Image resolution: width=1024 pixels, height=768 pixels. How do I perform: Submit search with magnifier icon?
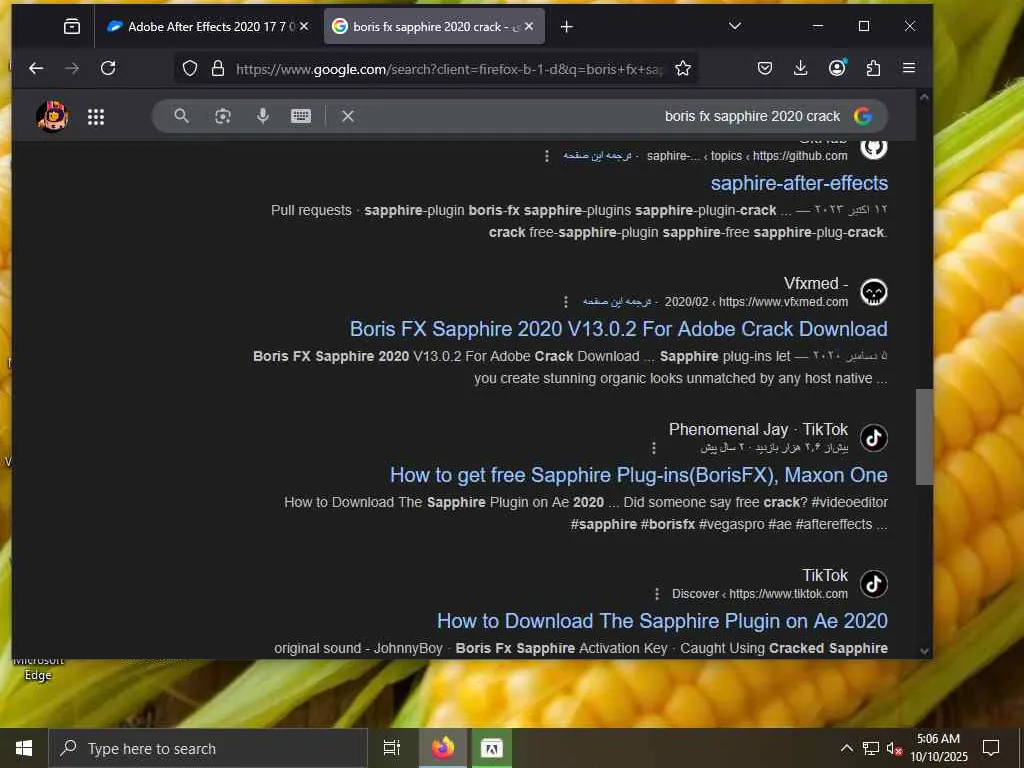(x=182, y=116)
